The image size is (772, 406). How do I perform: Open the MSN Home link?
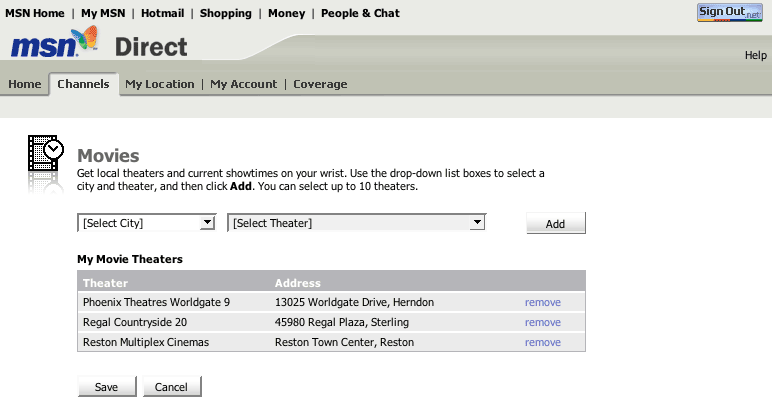pos(34,13)
